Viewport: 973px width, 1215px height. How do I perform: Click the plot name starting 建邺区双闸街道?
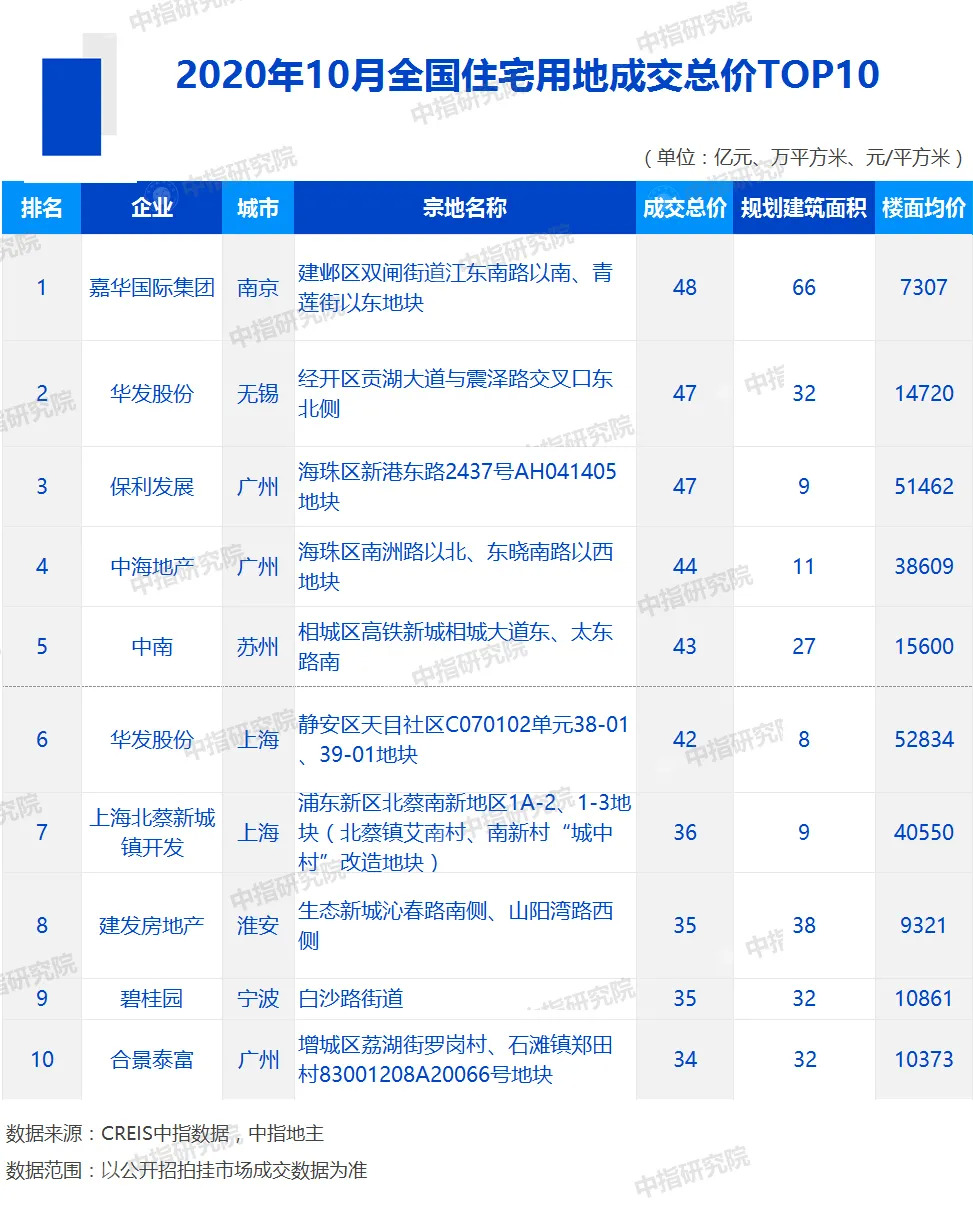[x=456, y=288]
